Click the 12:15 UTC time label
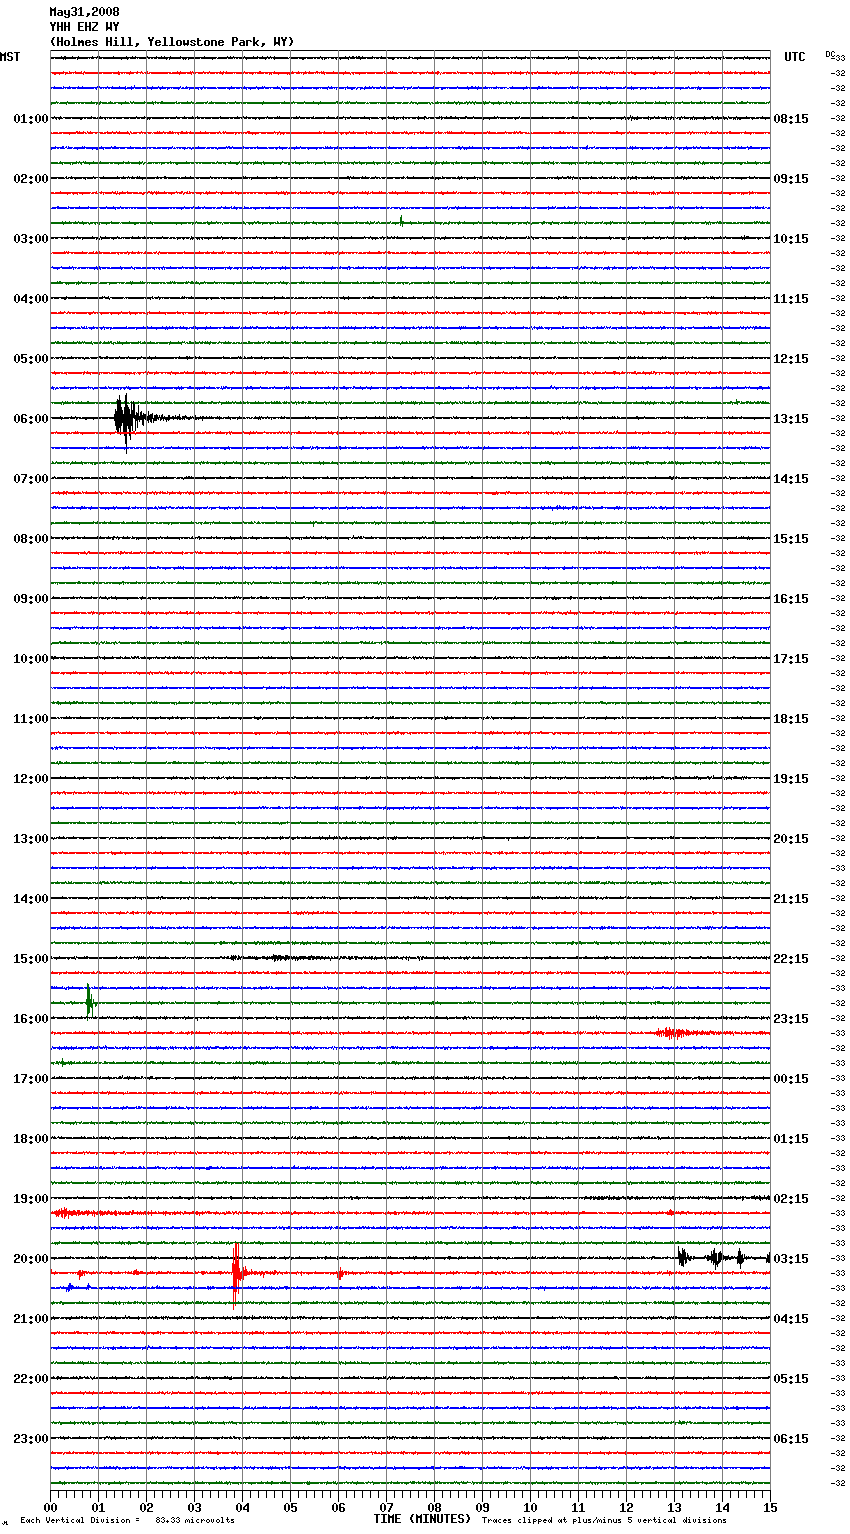This screenshot has width=850, height=1534. [x=791, y=359]
